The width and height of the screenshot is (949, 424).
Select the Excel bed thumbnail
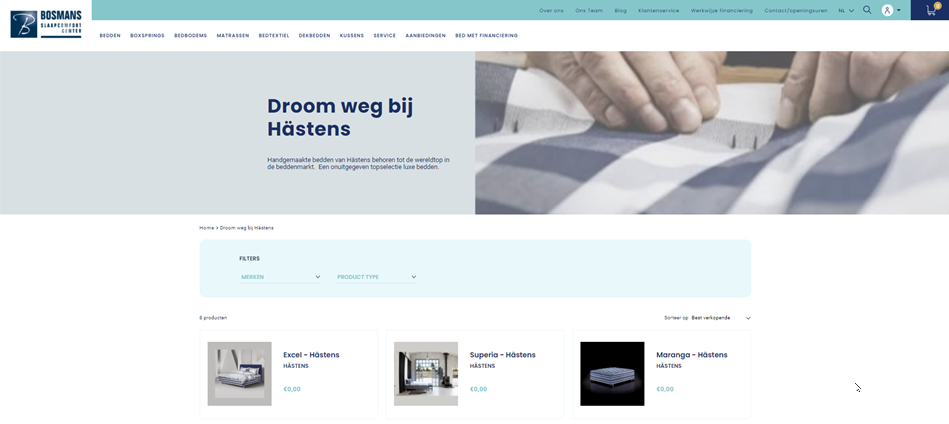click(x=240, y=374)
